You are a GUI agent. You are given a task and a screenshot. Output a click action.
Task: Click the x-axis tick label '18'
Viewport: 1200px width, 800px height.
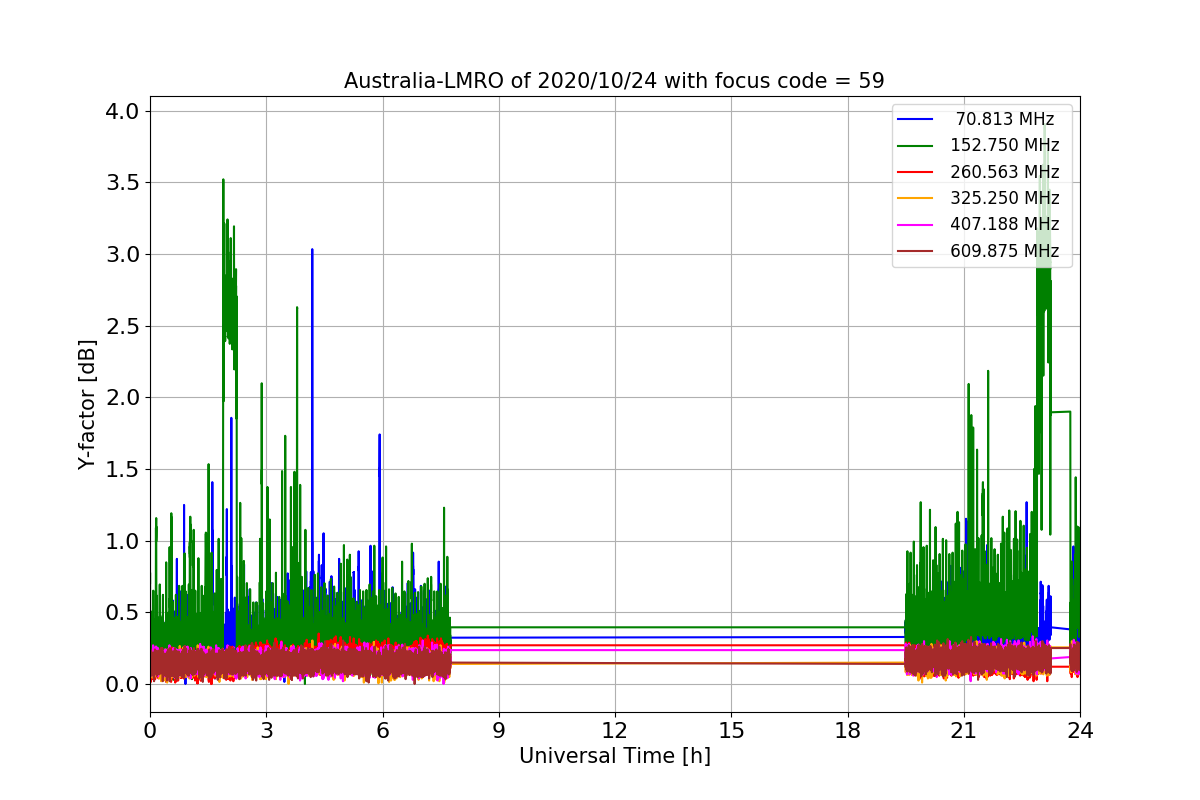click(x=848, y=731)
